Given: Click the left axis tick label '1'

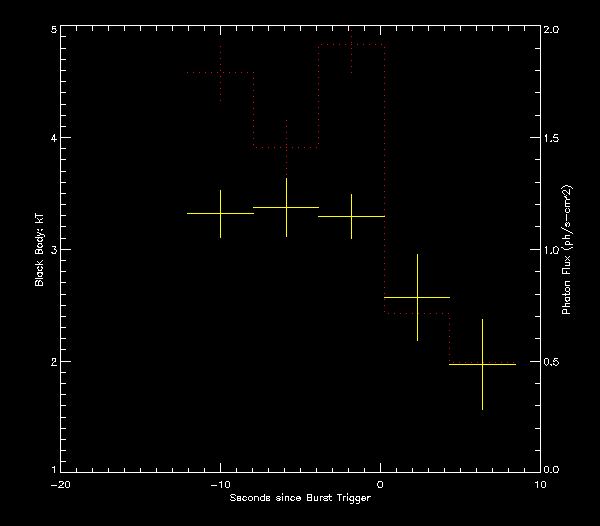Looking at the screenshot, I should [52, 469].
